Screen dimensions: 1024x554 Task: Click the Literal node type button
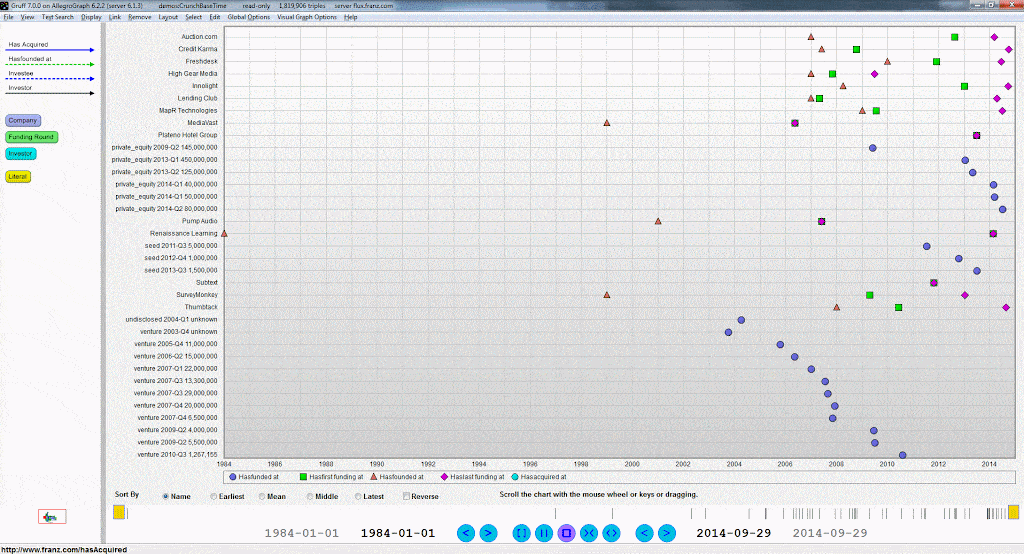point(18,176)
